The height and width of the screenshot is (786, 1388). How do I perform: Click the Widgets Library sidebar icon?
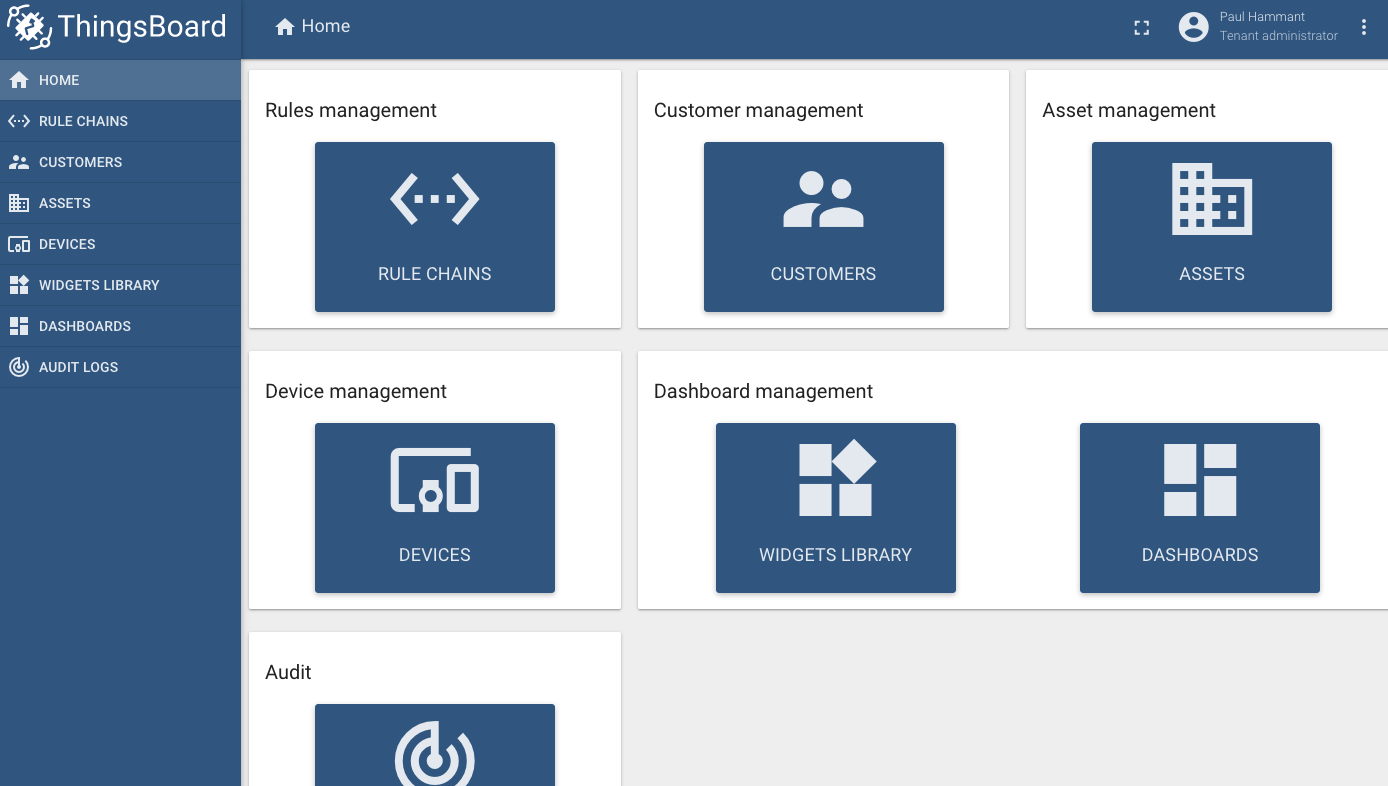(x=18, y=285)
